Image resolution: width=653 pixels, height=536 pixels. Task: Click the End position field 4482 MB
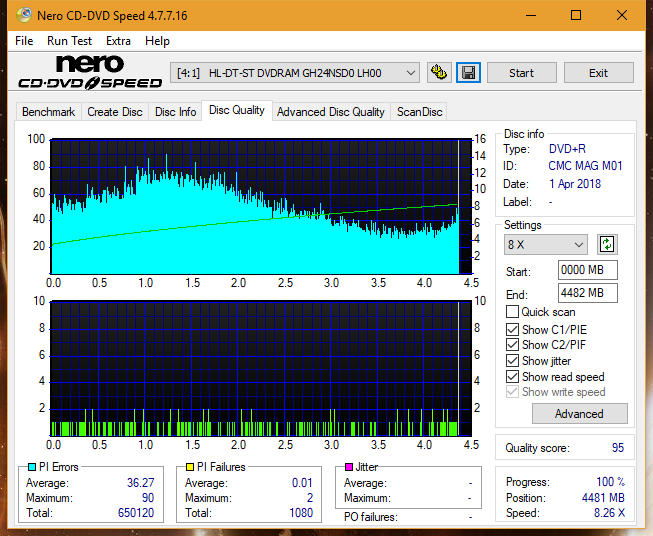(x=587, y=293)
